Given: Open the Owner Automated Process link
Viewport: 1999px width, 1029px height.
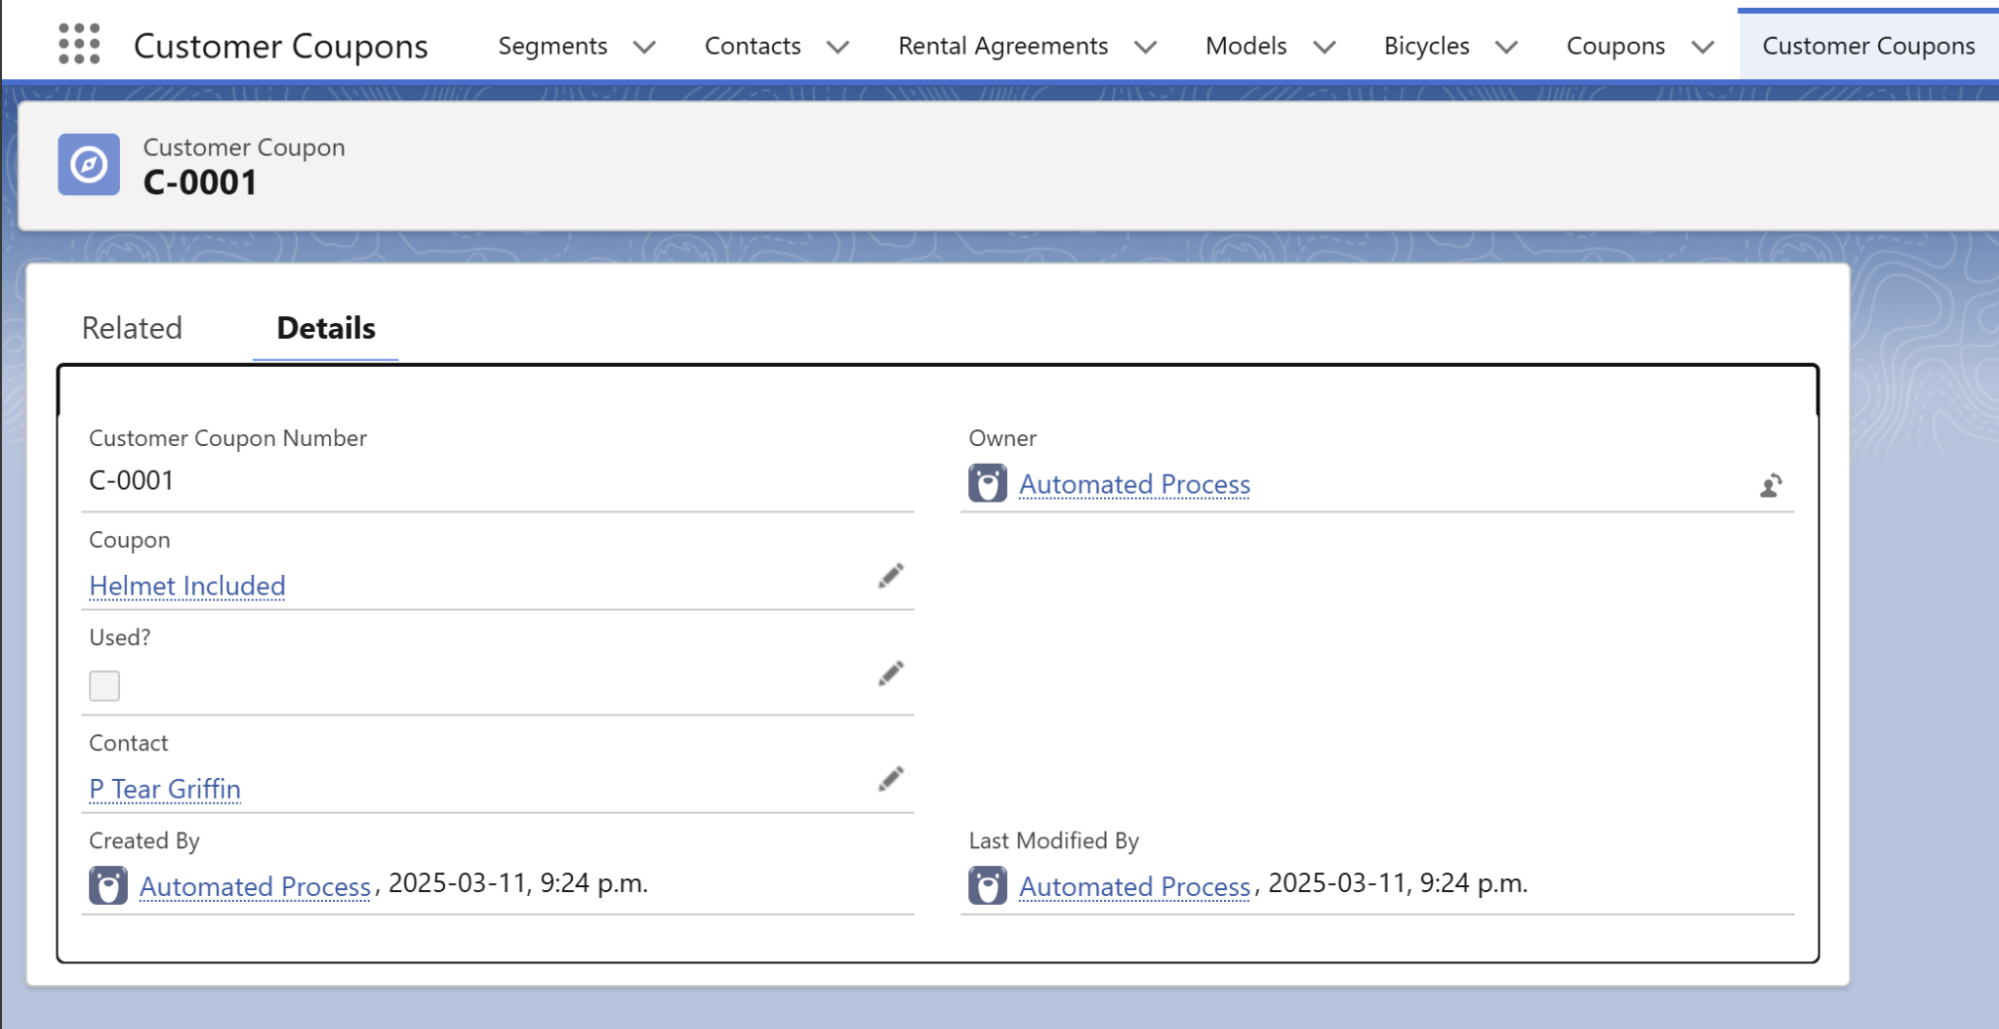Looking at the screenshot, I should pyautogui.click(x=1134, y=484).
